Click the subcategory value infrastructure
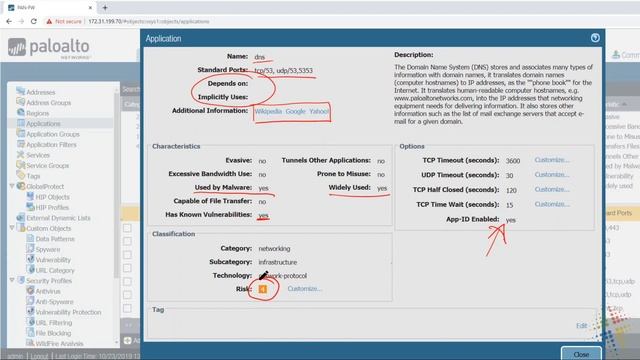The height and width of the screenshot is (360, 640). [278, 262]
